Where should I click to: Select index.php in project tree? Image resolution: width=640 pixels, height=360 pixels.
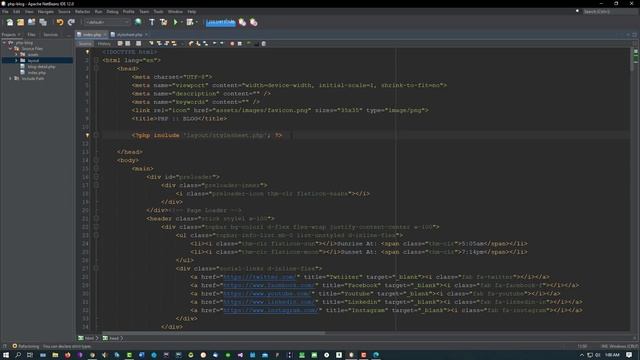(x=36, y=73)
